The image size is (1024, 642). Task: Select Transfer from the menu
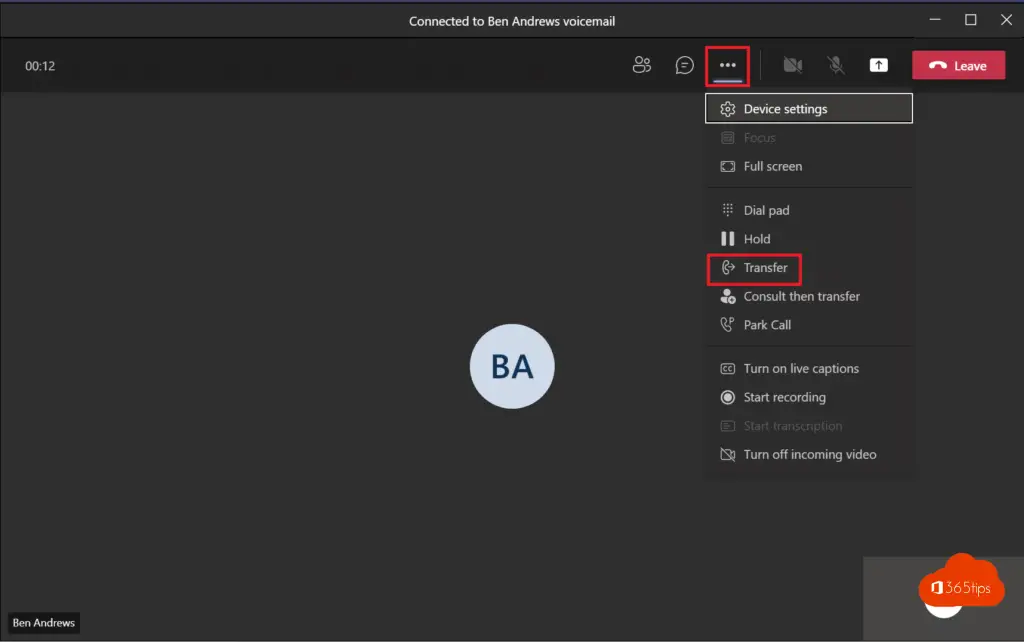click(x=765, y=268)
